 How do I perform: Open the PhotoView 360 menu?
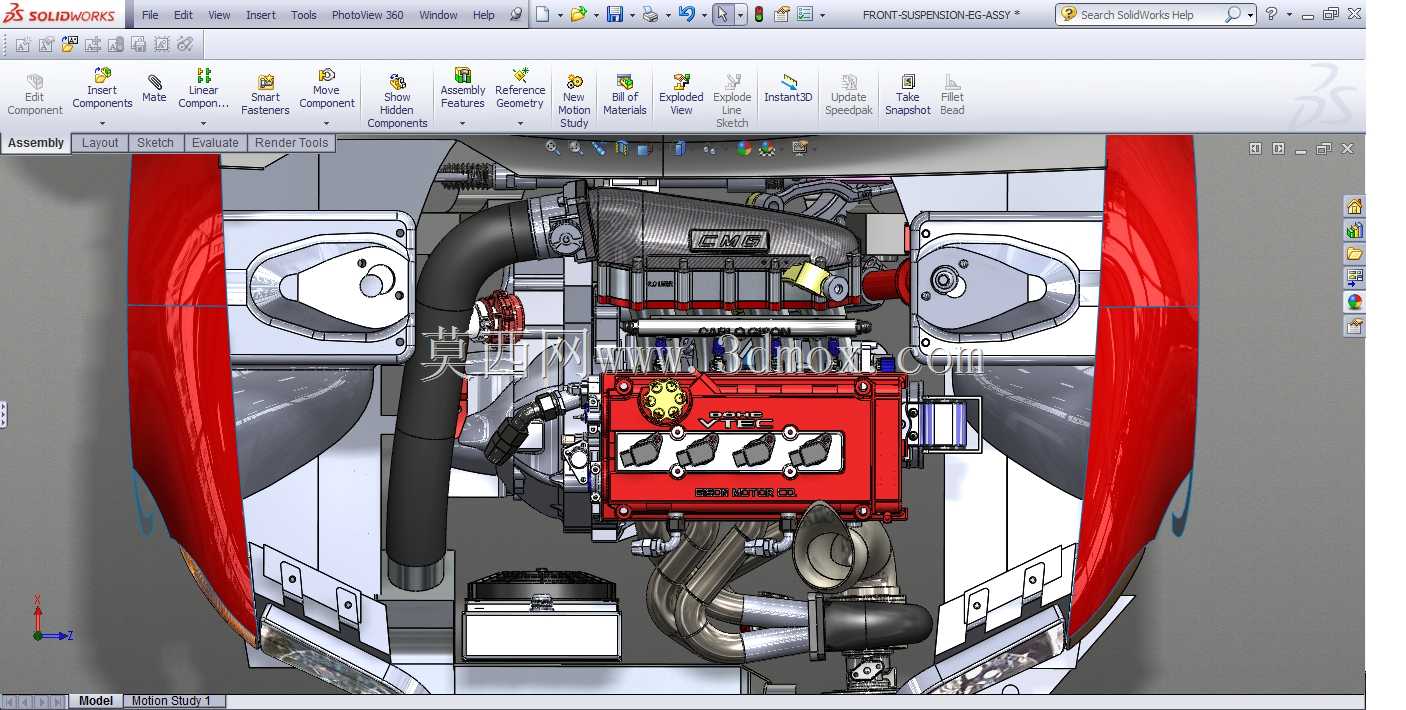tap(368, 15)
